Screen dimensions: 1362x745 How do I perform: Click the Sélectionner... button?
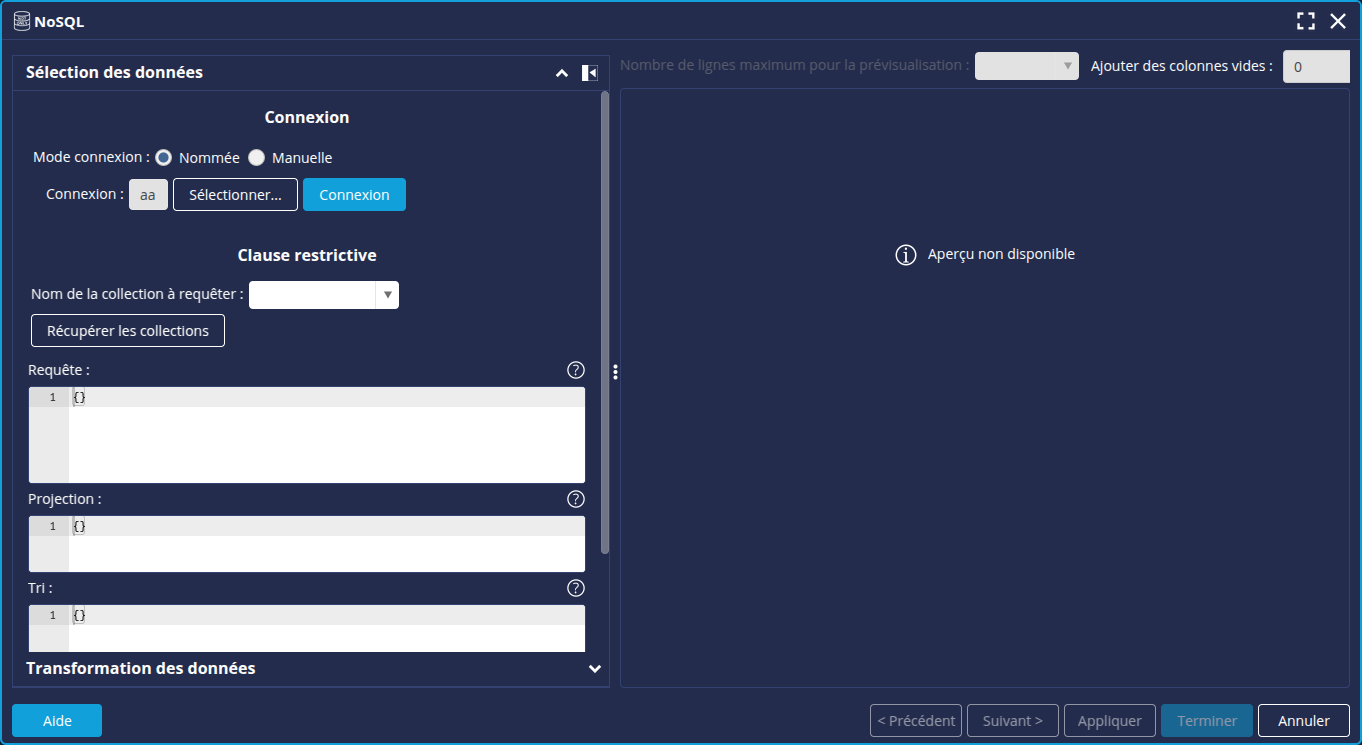[x=235, y=195]
